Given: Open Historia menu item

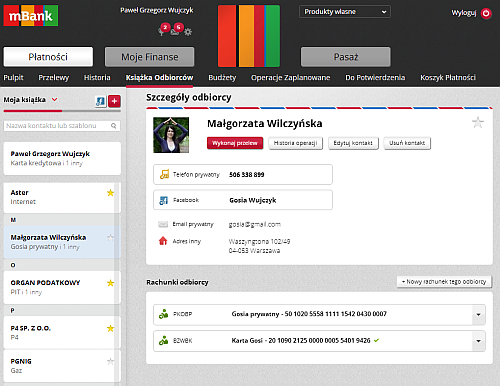Looking at the screenshot, I should pos(97,78).
